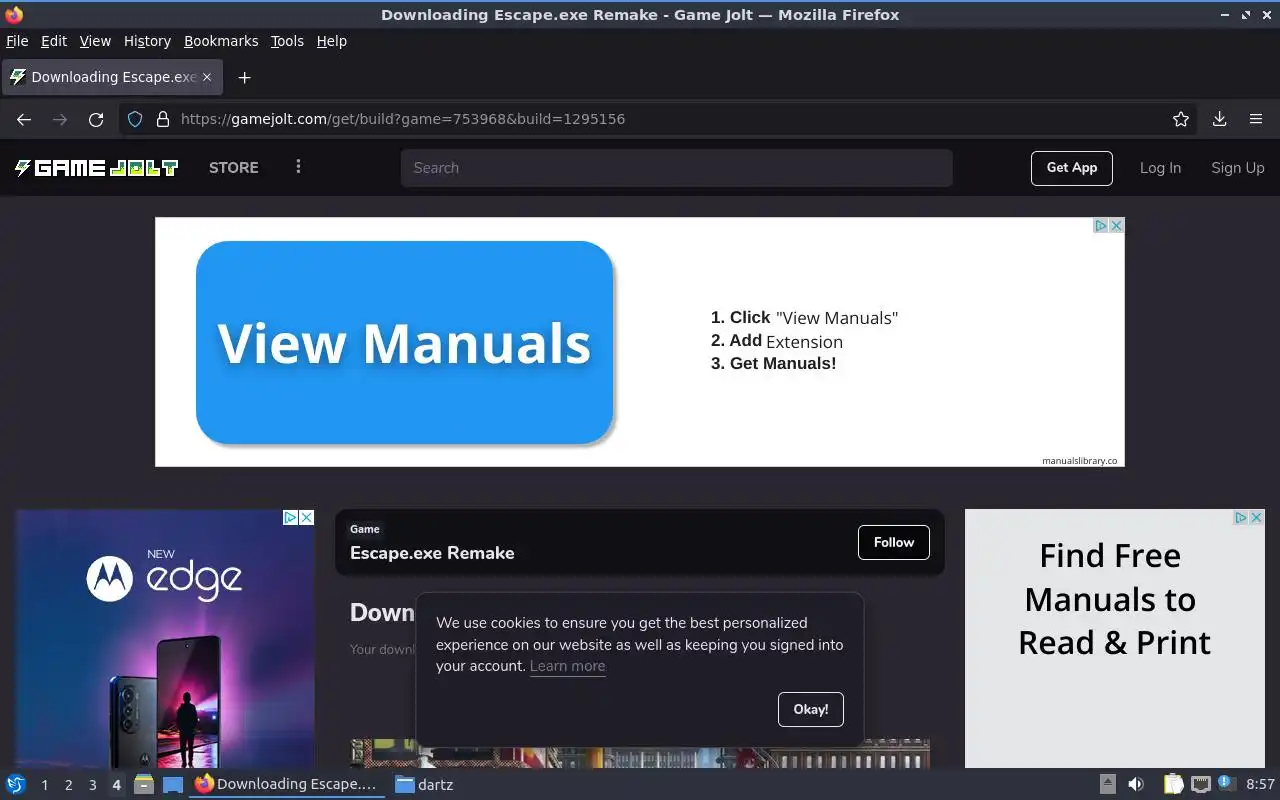
Task: Click the Game Jolt logo
Action: tap(96, 168)
